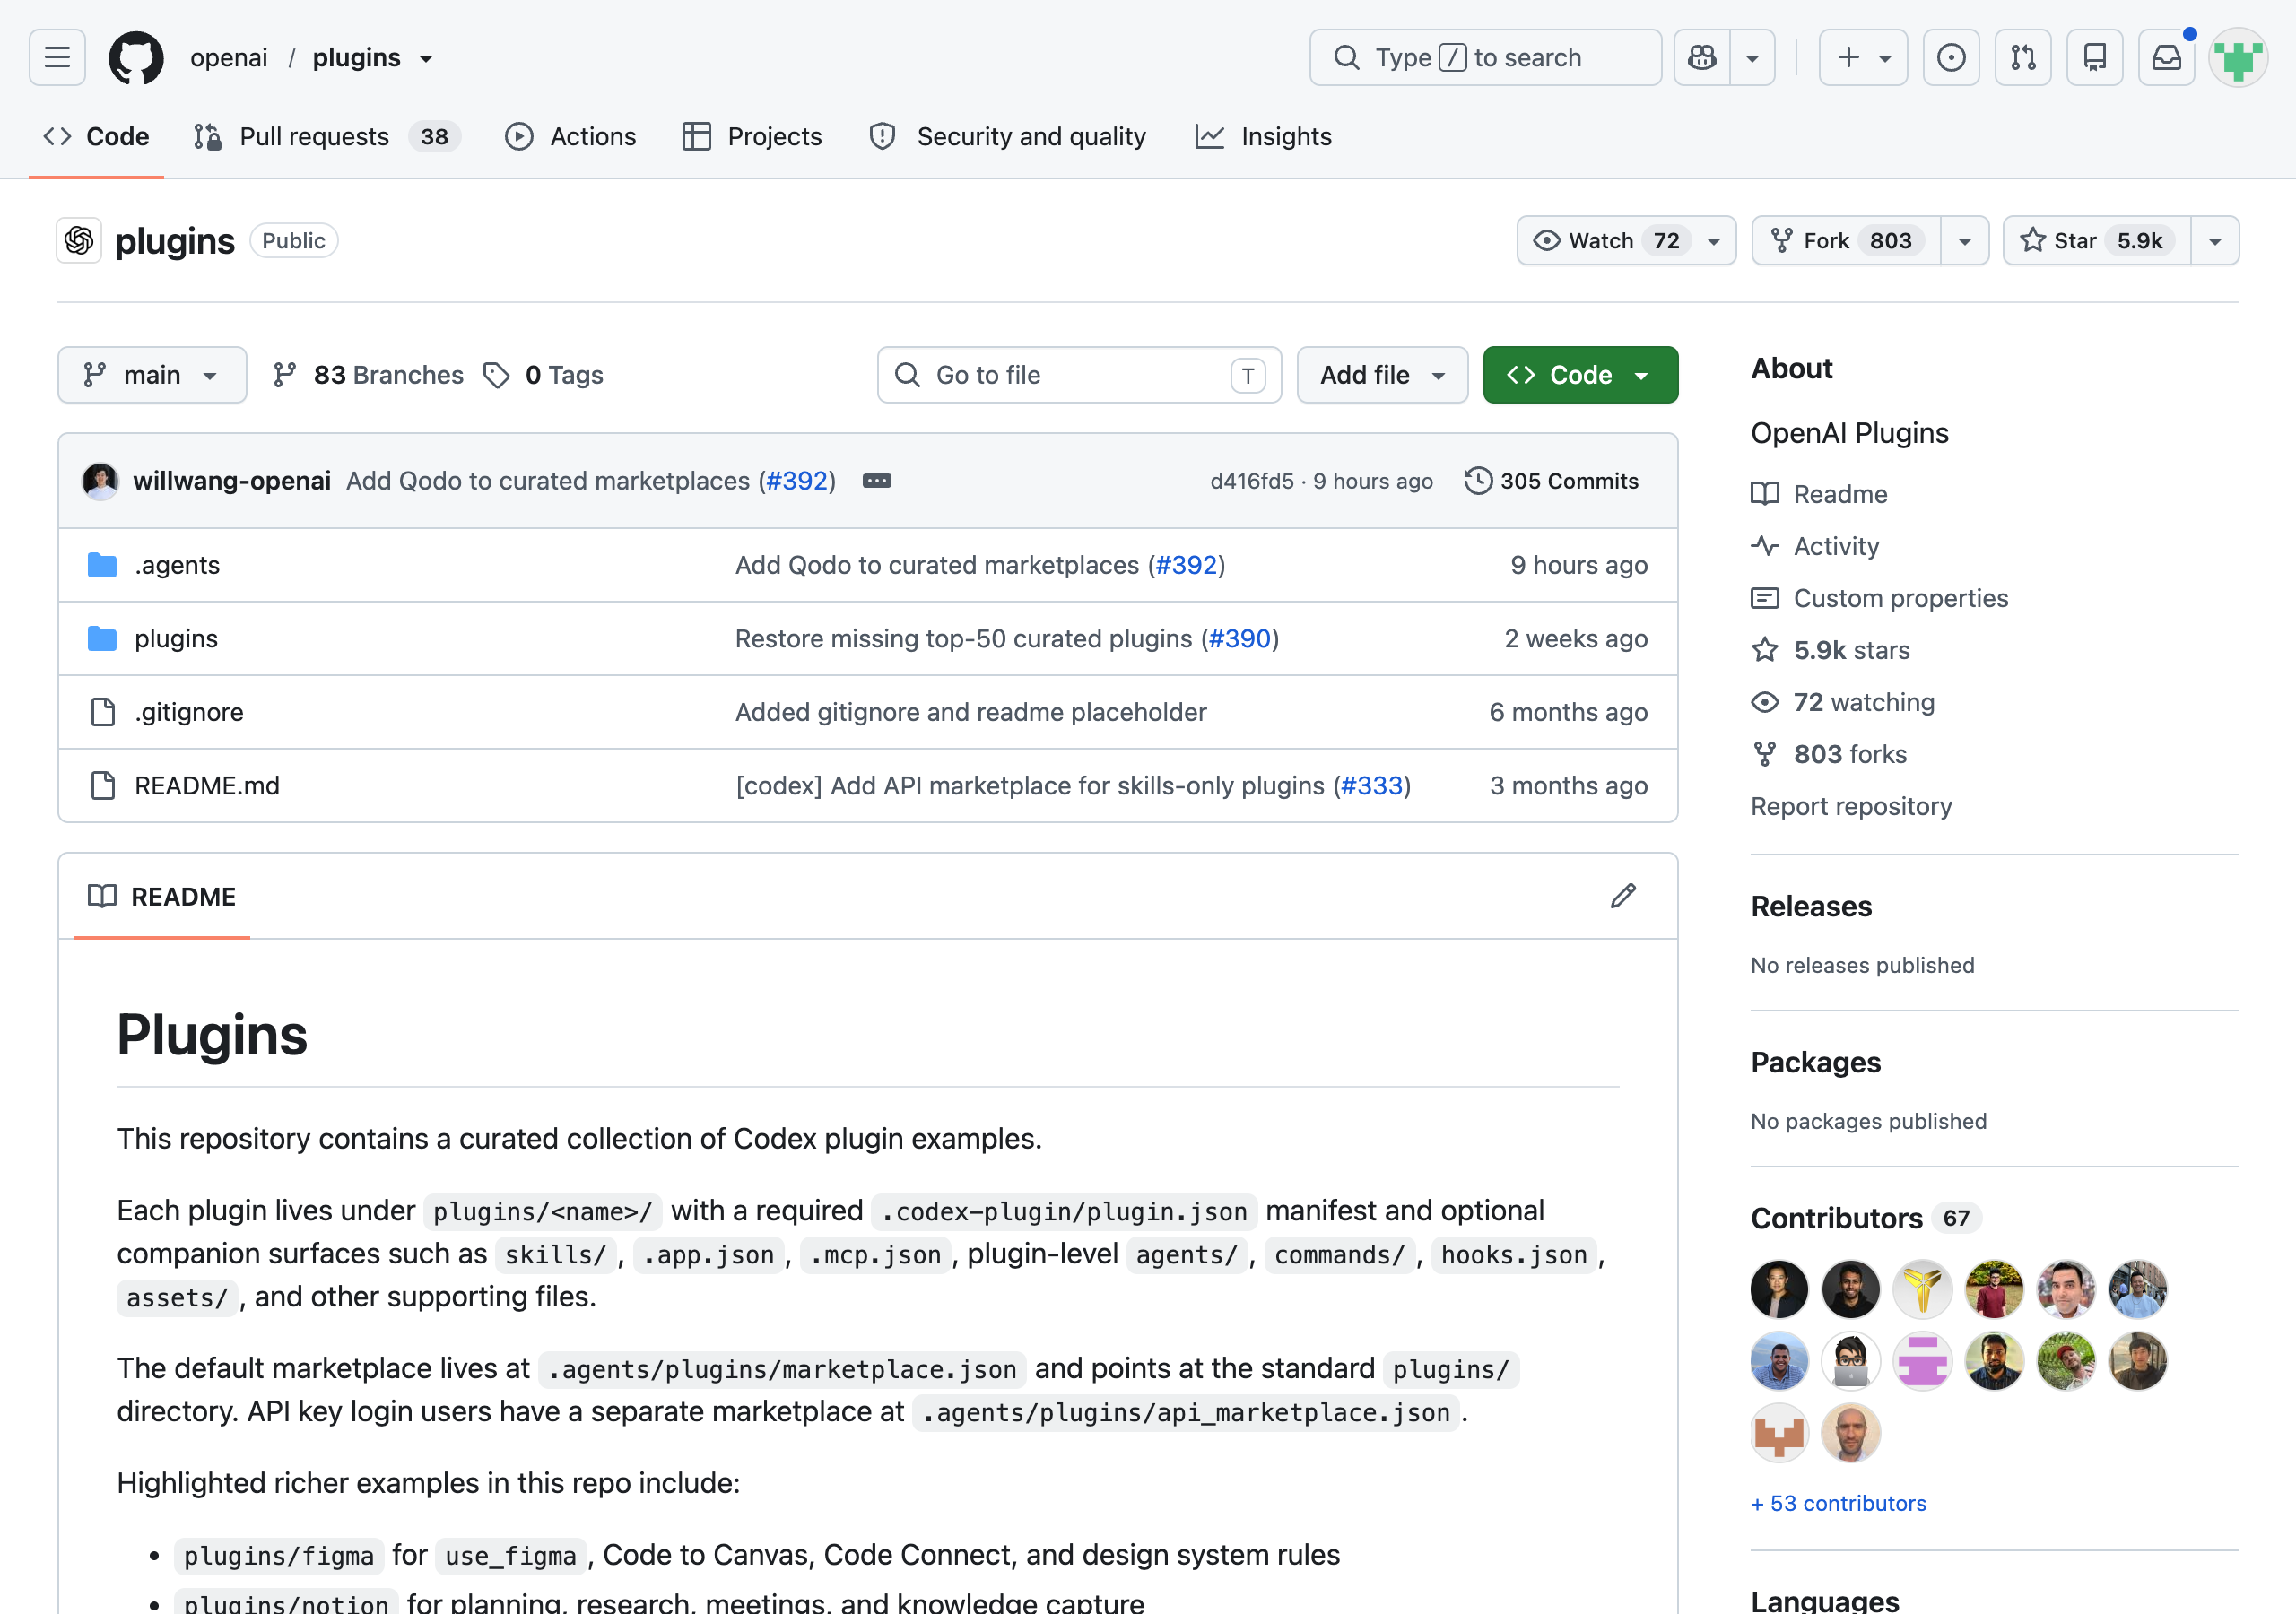Image resolution: width=2296 pixels, height=1614 pixels.
Task: Select the README tab heading
Action: 162,897
